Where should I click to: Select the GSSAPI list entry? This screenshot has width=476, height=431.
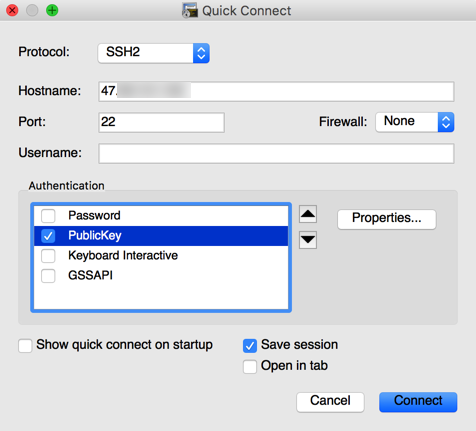(x=161, y=276)
